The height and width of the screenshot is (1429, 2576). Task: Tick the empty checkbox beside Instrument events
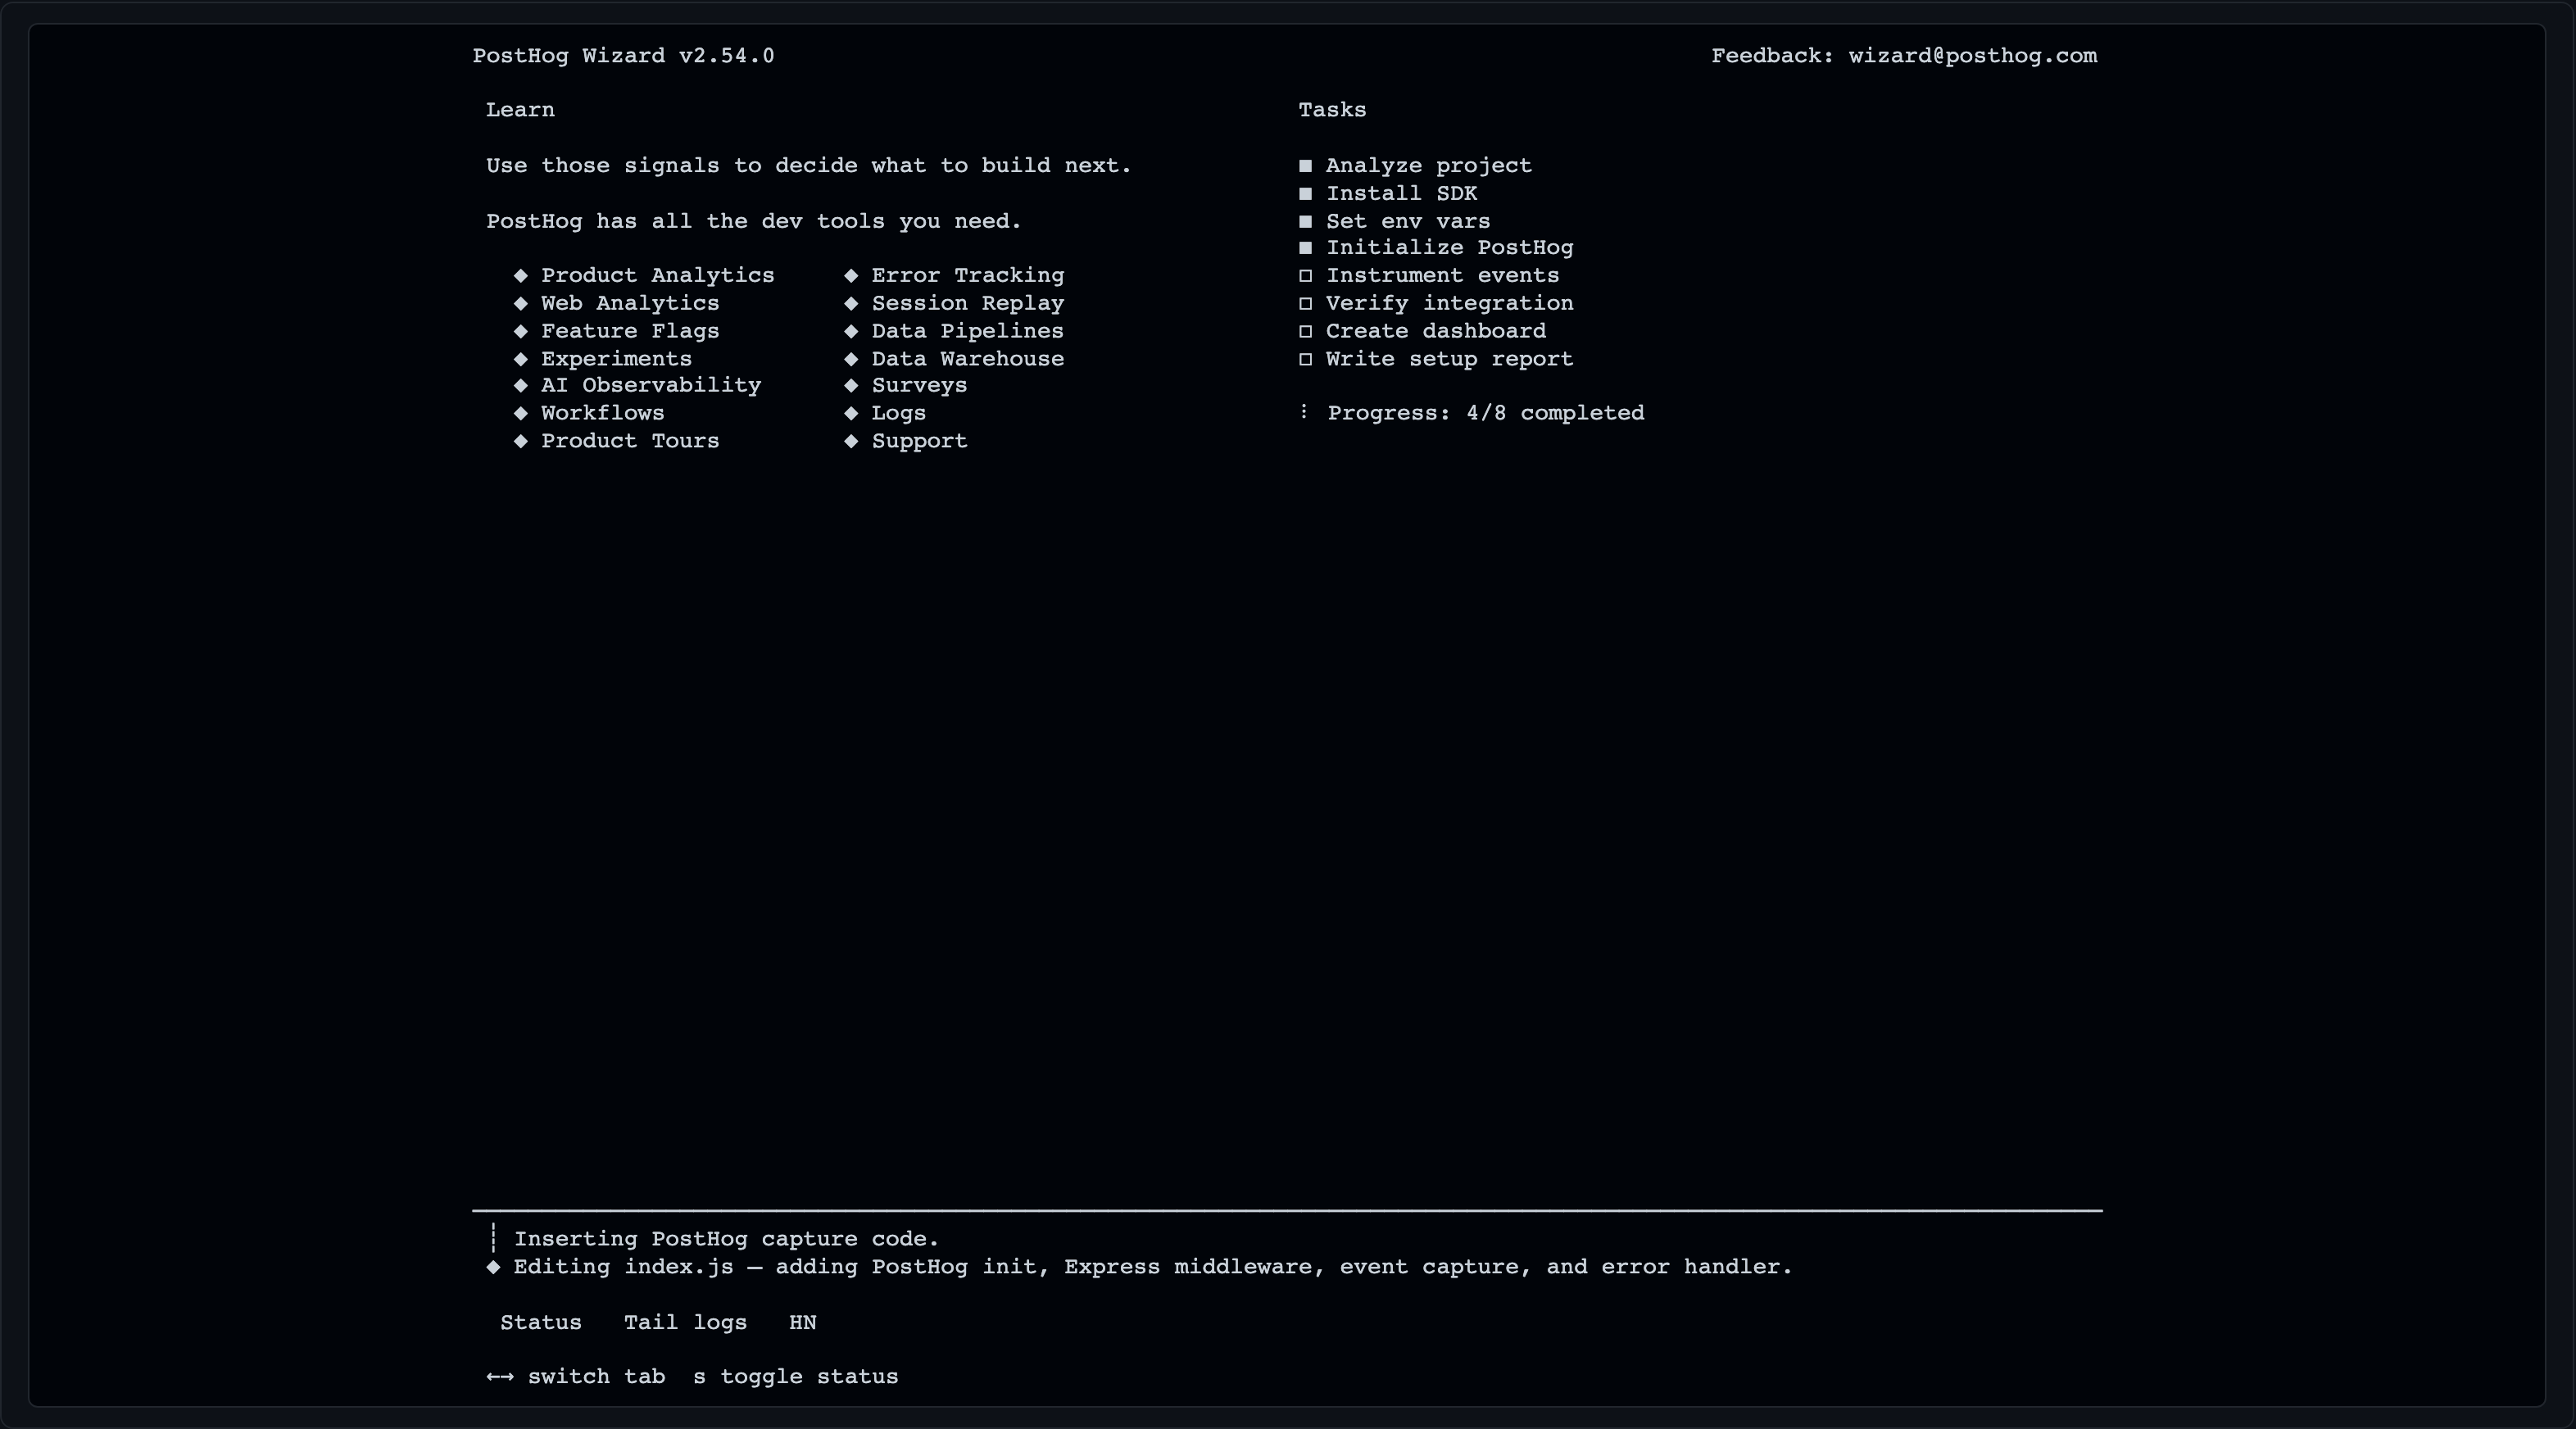point(1305,276)
